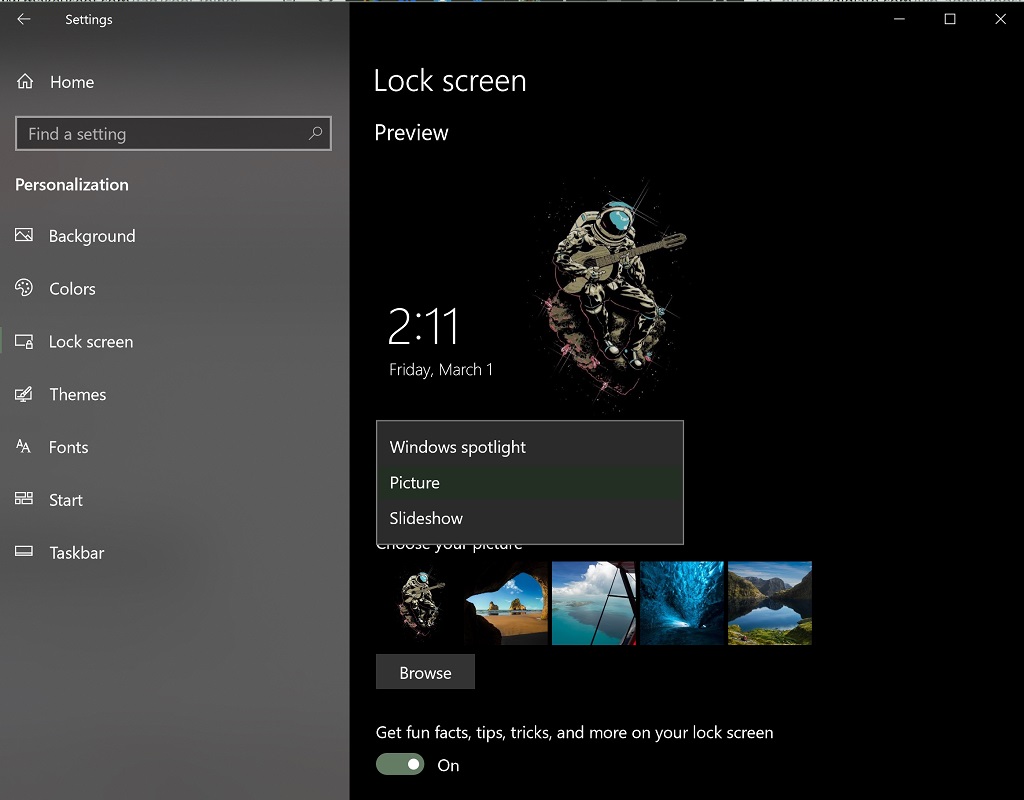
Task: Minimize the Settings window
Action: [899, 19]
